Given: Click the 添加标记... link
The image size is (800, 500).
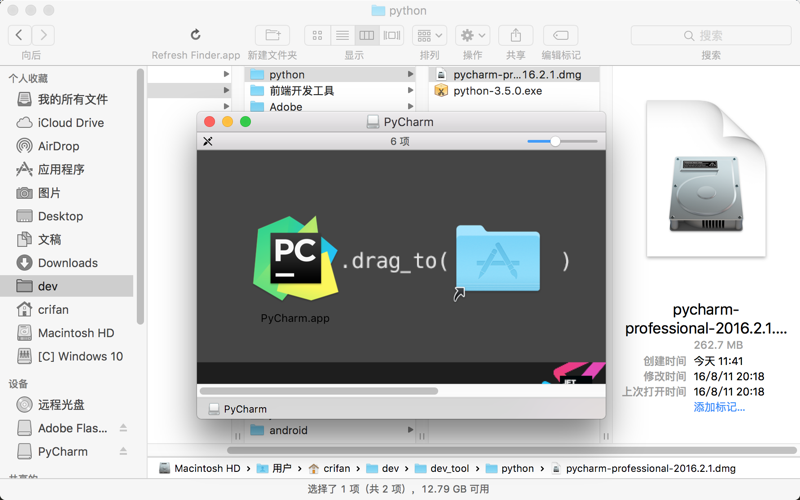Looking at the screenshot, I should [x=719, y=407].
